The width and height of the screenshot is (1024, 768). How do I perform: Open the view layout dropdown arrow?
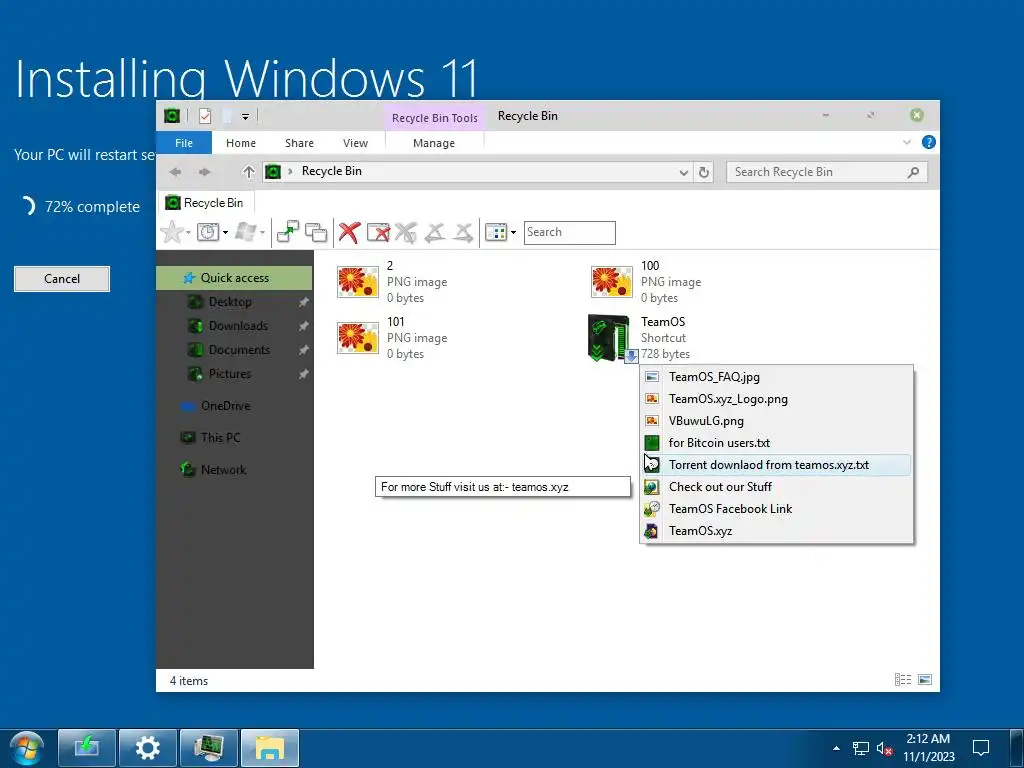(x=513, y=232)
